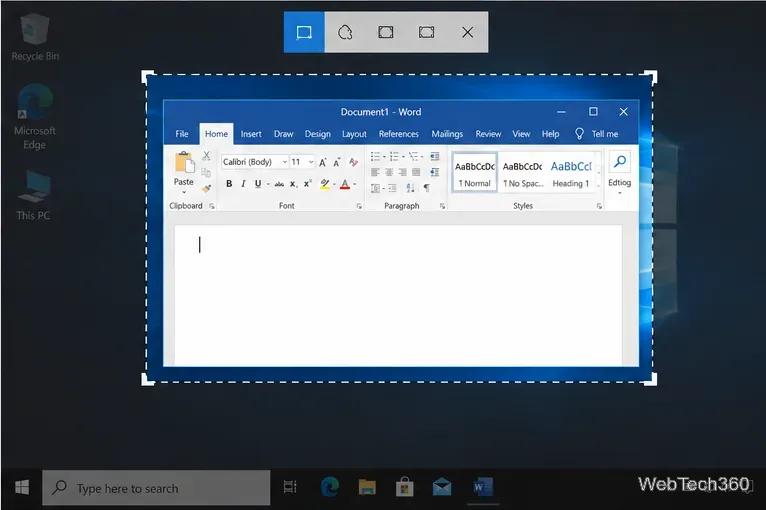Switch to the Design tab
Image resolution: width=766 pixels, height=510 pixels.
tap(318, 134)
